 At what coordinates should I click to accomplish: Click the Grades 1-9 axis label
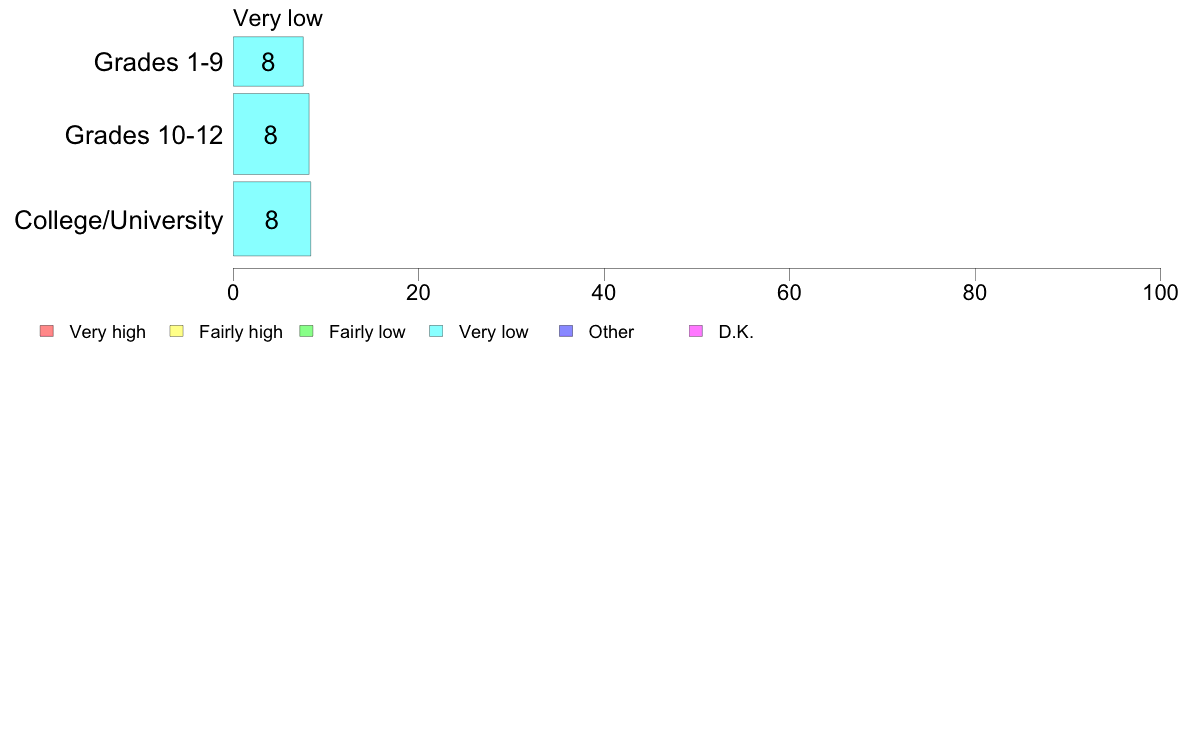(158, 62)
